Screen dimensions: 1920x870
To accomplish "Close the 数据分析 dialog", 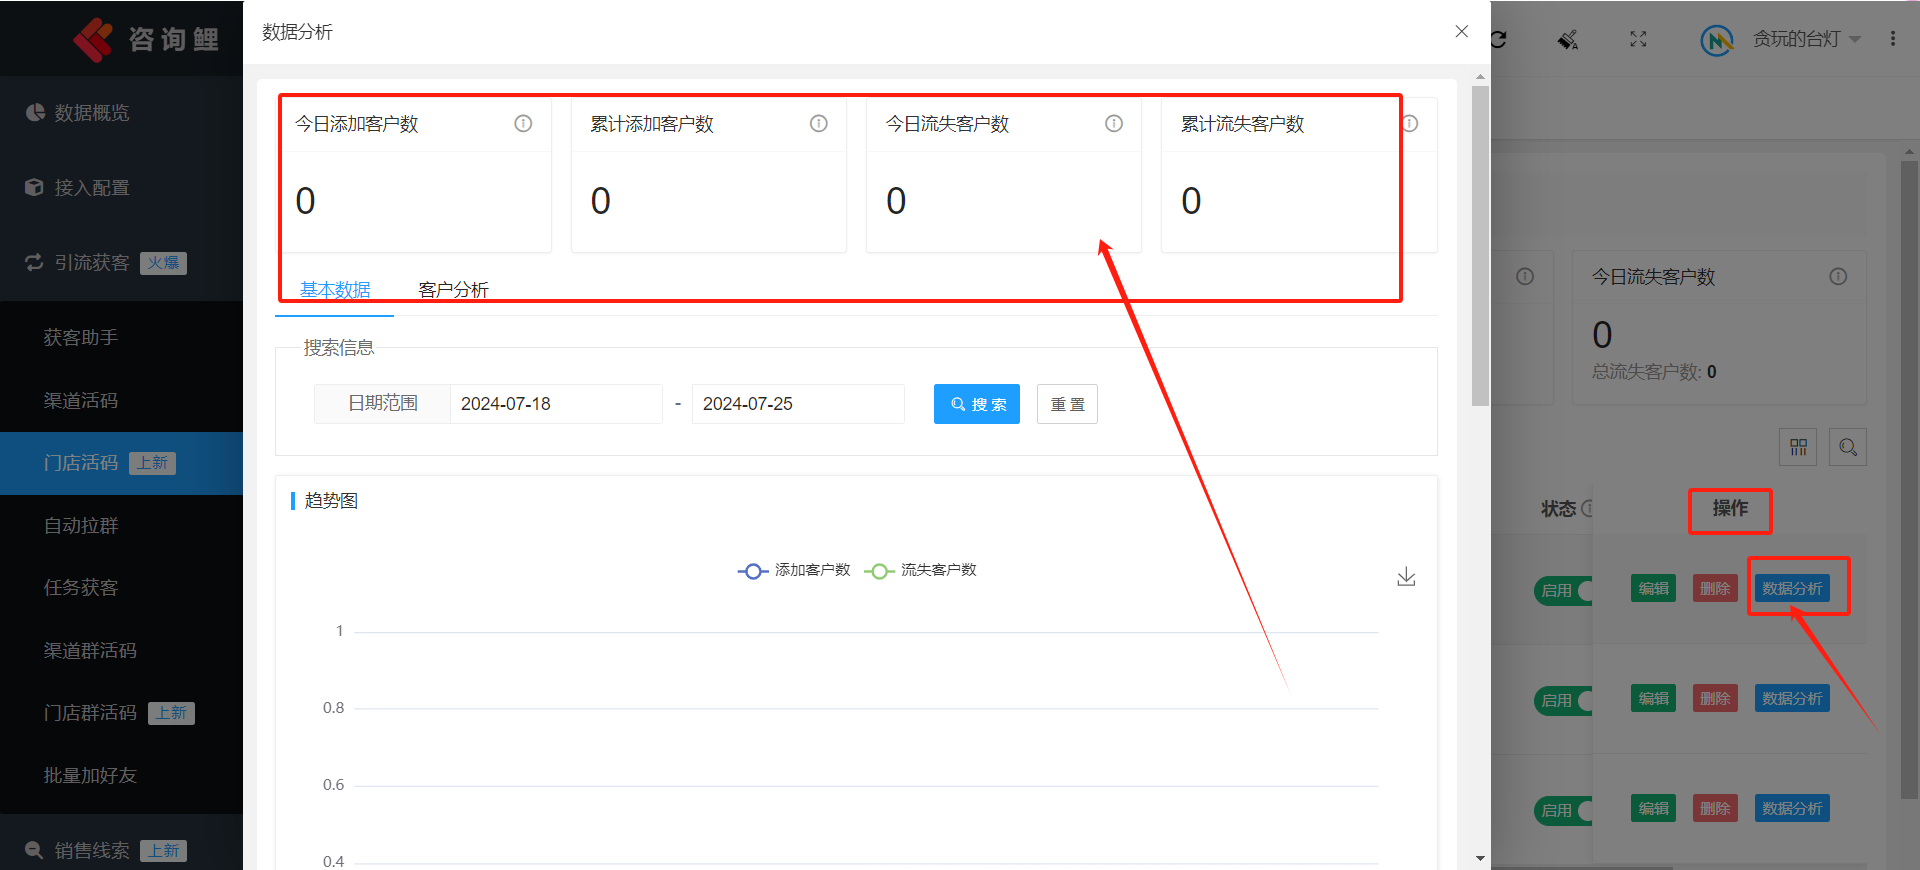I will point(1462,32).
